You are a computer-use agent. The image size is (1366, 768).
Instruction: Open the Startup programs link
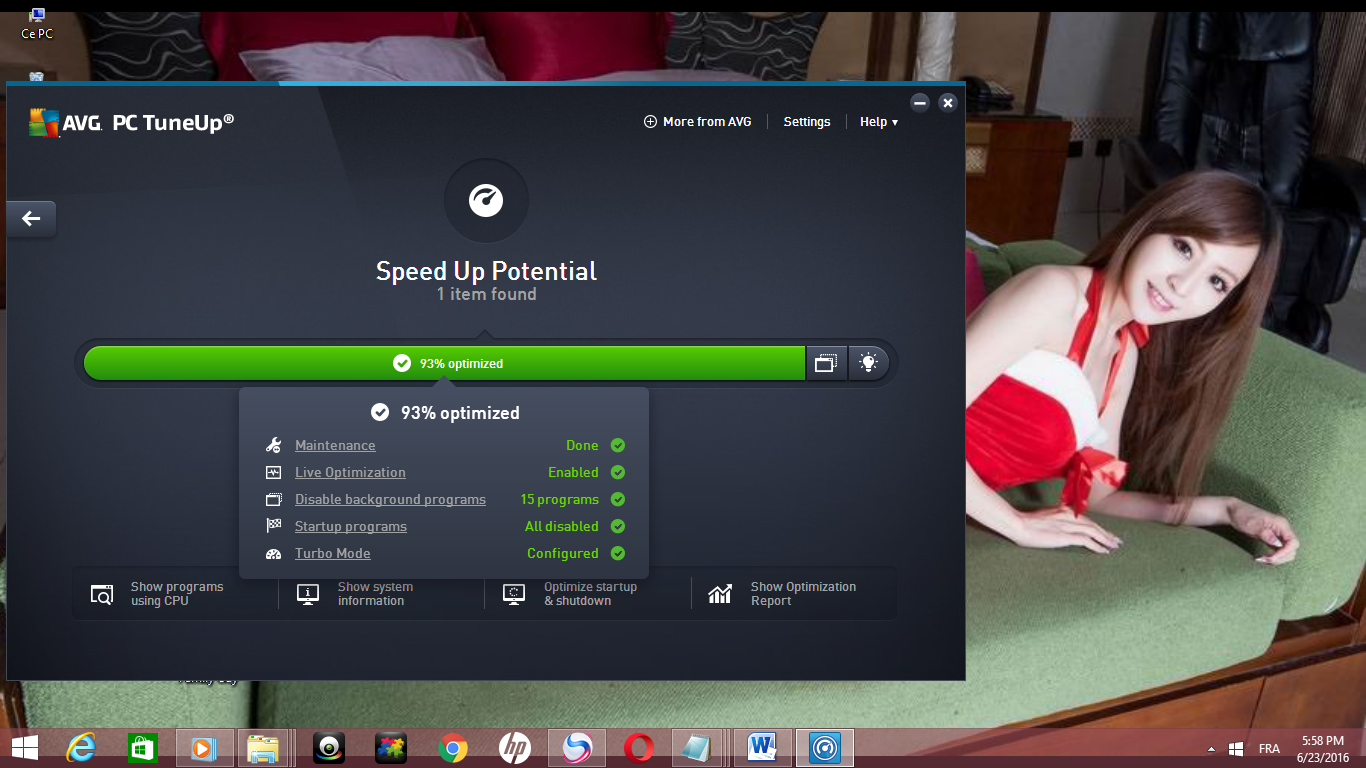(x=351, y=527)
